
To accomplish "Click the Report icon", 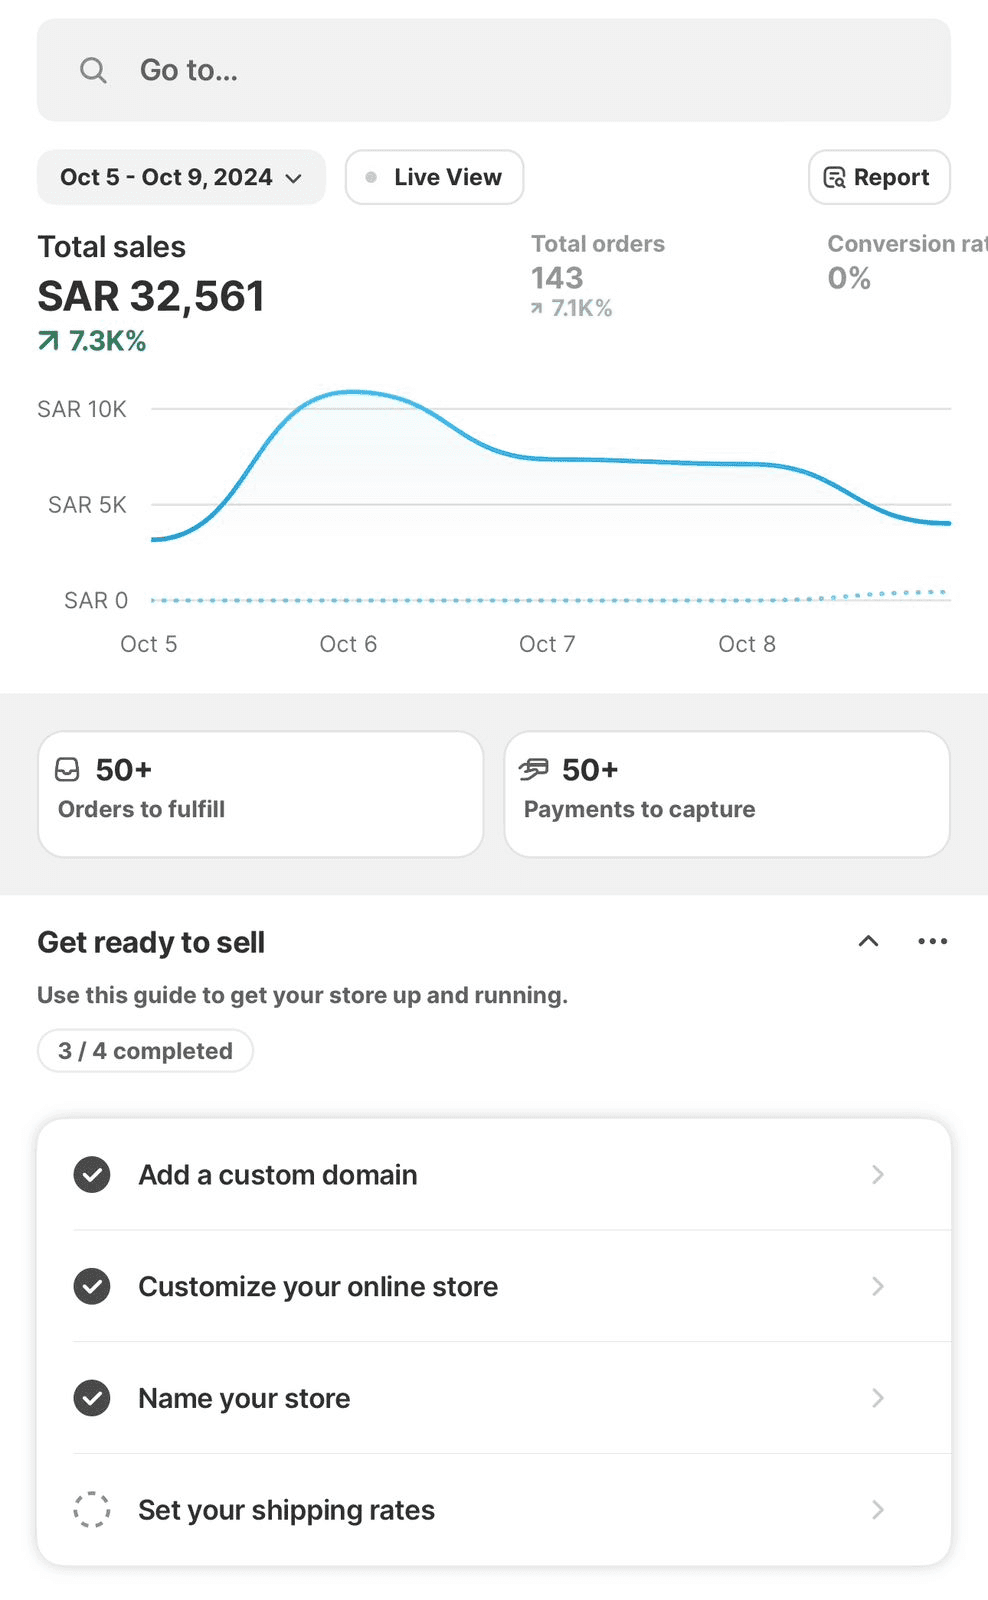I will click(x=834, y=178).
